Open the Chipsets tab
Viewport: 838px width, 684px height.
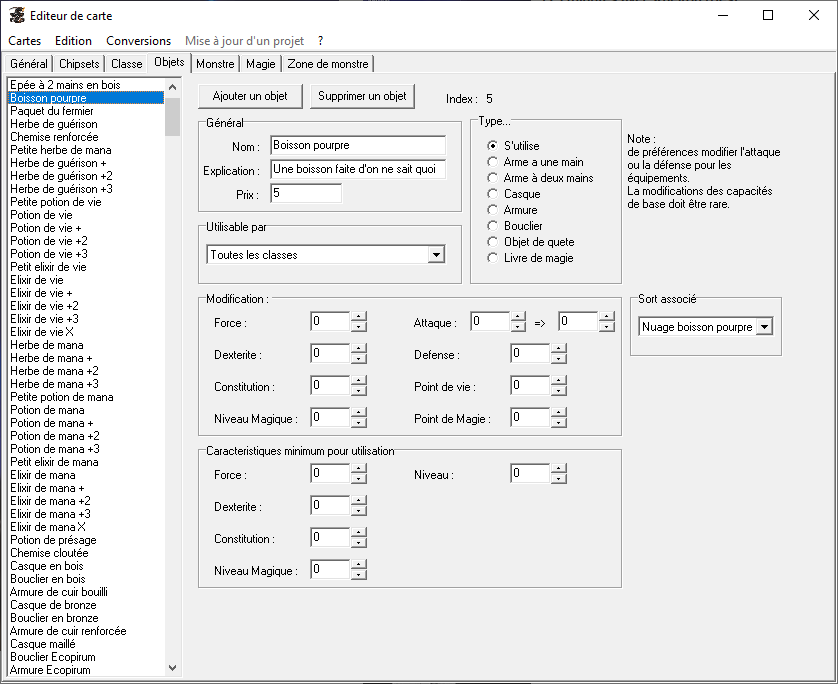(79, 64)
